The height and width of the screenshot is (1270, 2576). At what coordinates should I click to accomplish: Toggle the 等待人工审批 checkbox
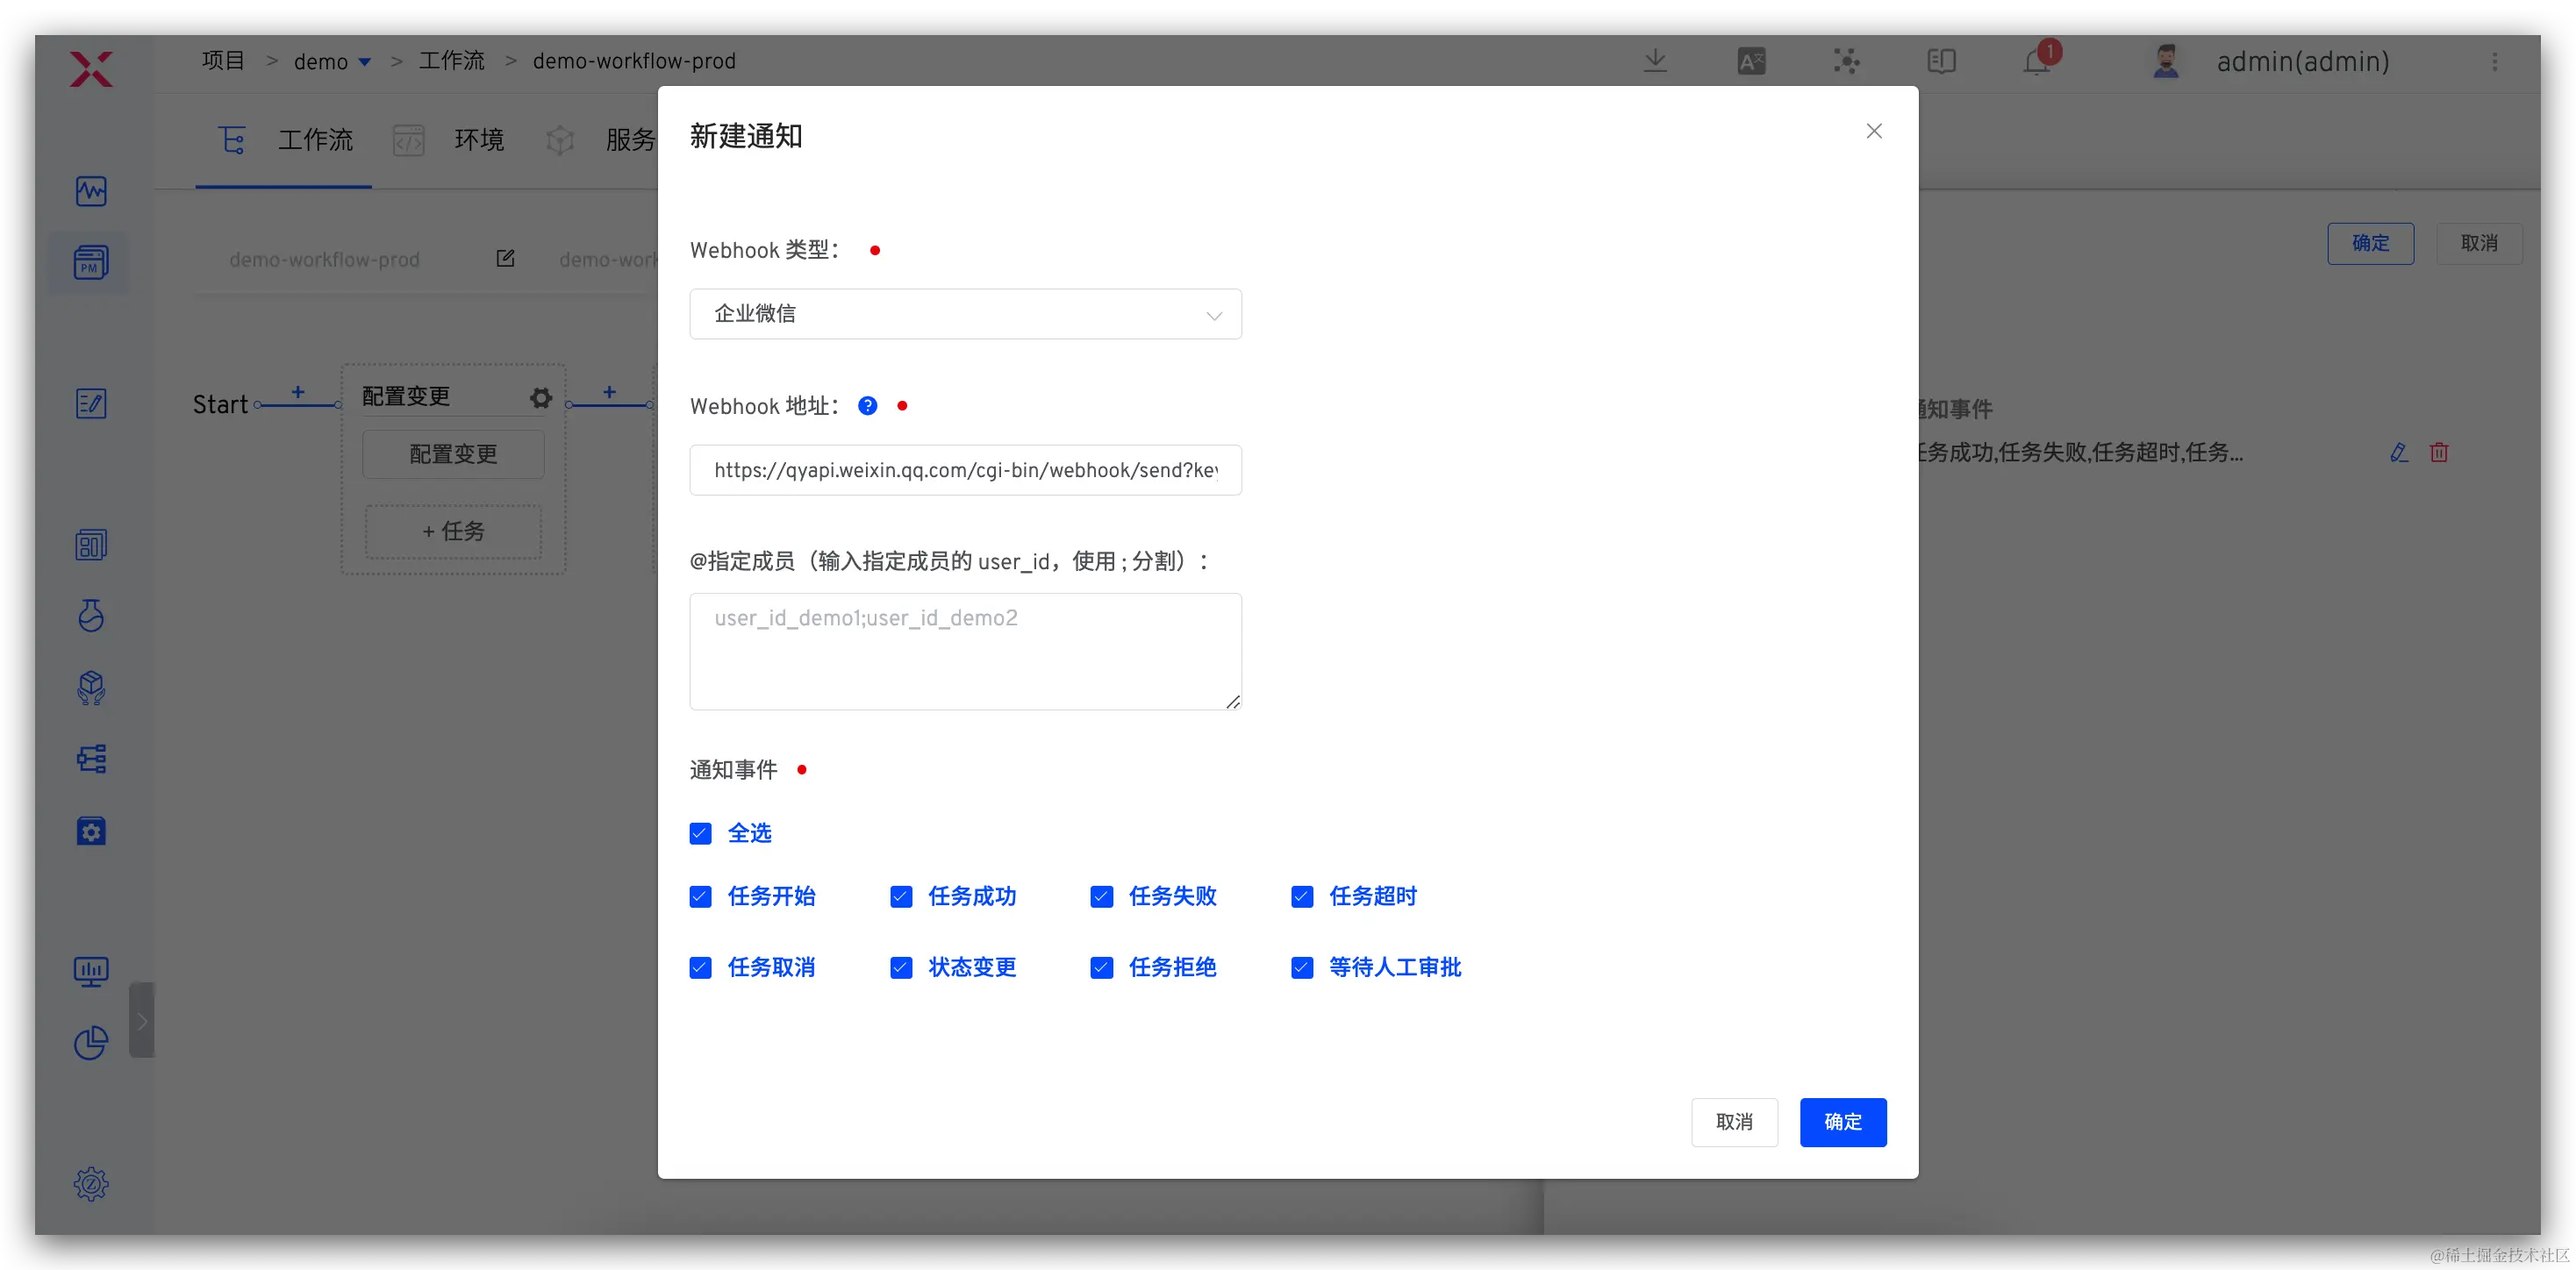pos(1301,968)
